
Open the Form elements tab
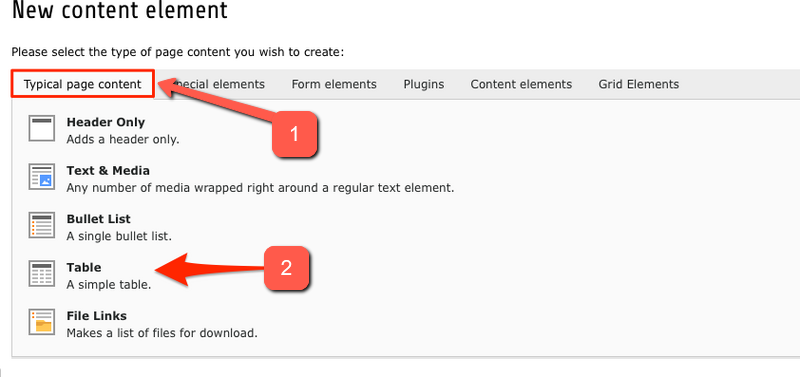[x=334, y=84]
